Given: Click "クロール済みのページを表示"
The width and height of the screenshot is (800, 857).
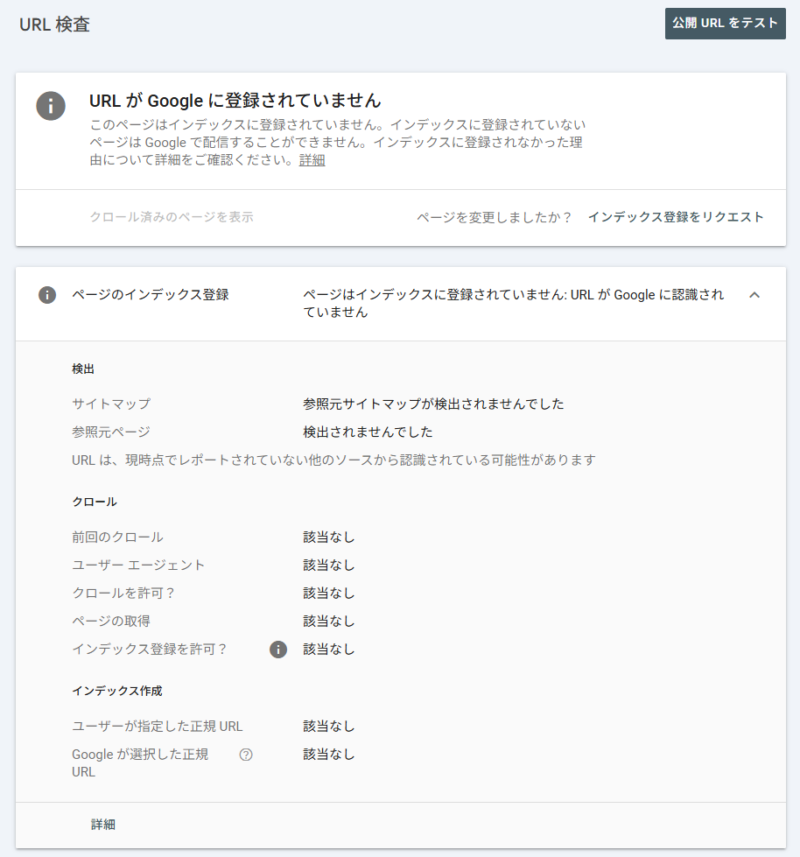Looking at the screenshot, I should click(170, 217).
